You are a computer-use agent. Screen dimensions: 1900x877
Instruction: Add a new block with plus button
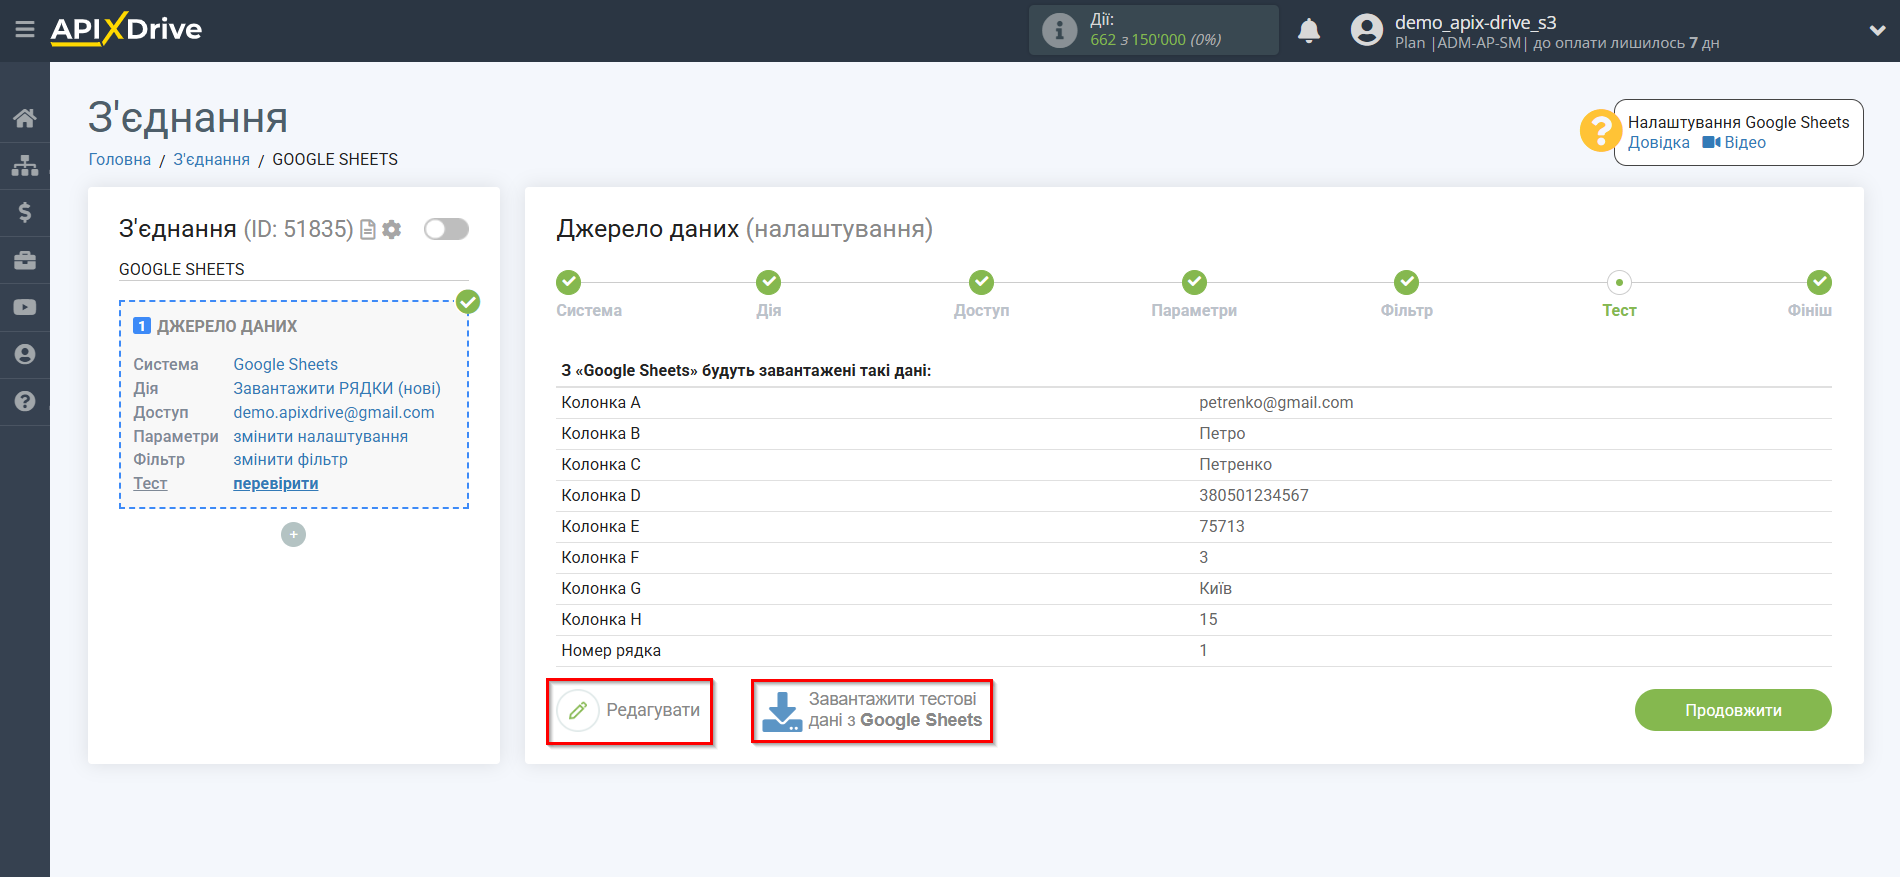pos(293,535)
